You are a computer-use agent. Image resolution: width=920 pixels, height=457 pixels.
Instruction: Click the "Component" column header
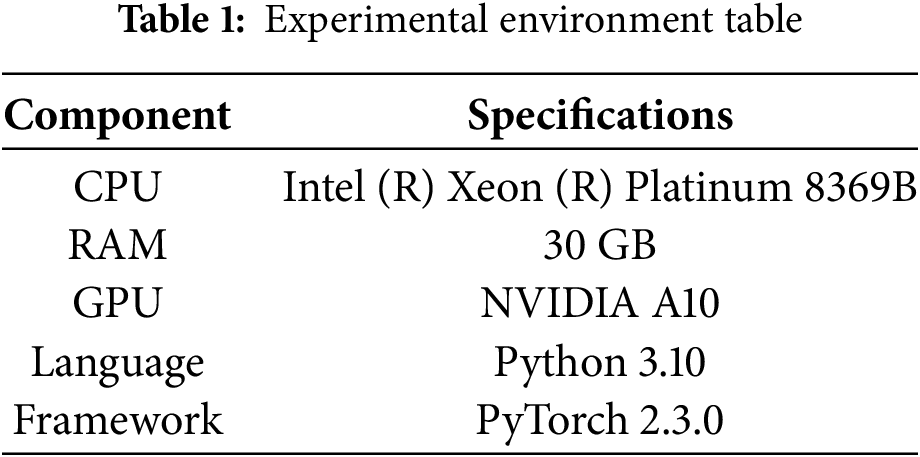pos(118,115)
